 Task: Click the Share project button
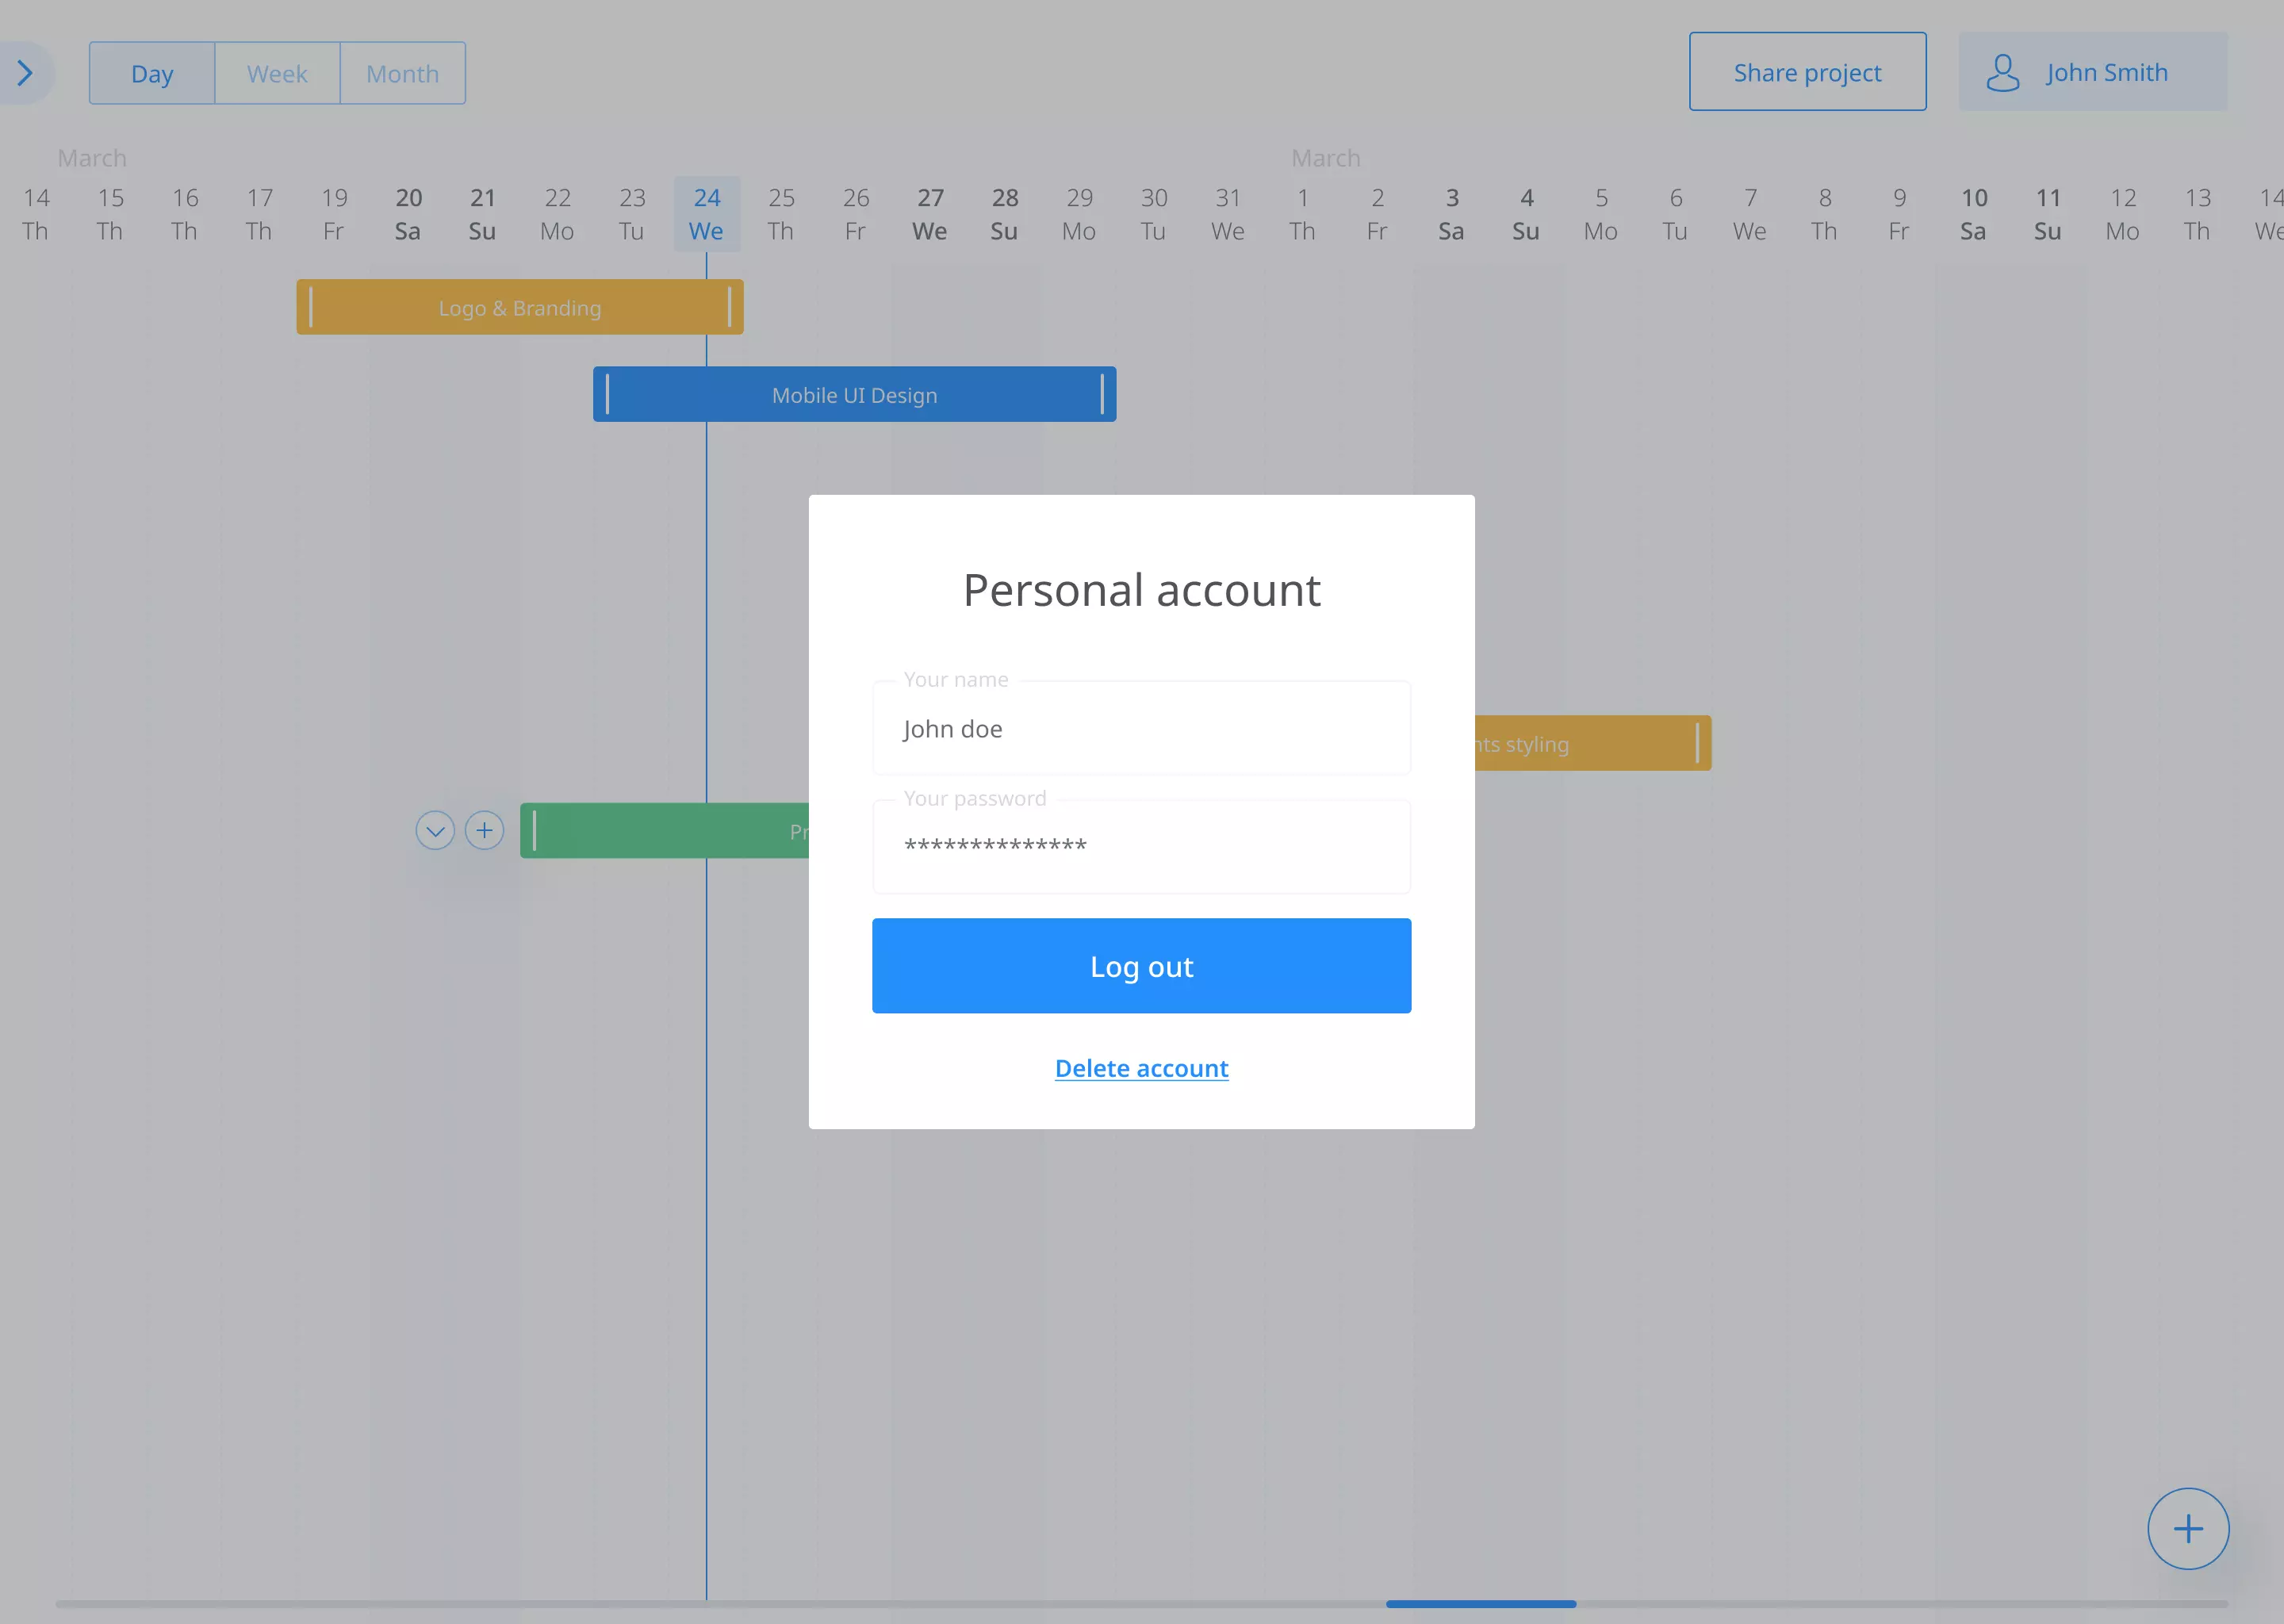[x=1807, y=72]
